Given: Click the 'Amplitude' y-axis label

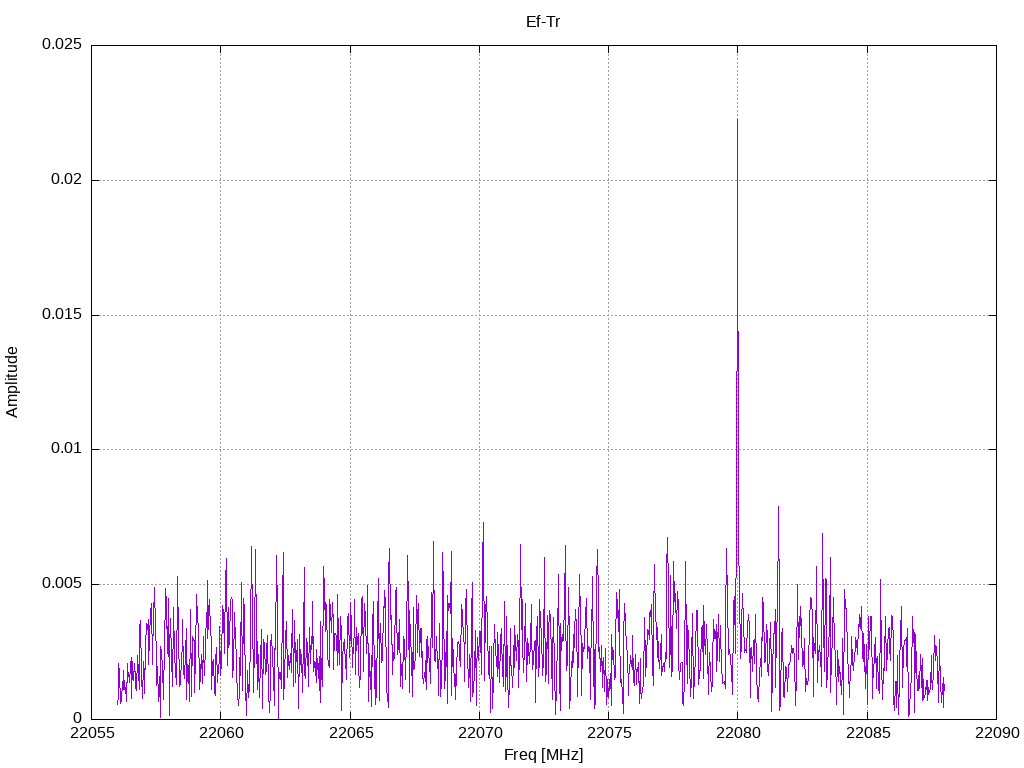Looking at the screenshot, I should pos(12,381).
